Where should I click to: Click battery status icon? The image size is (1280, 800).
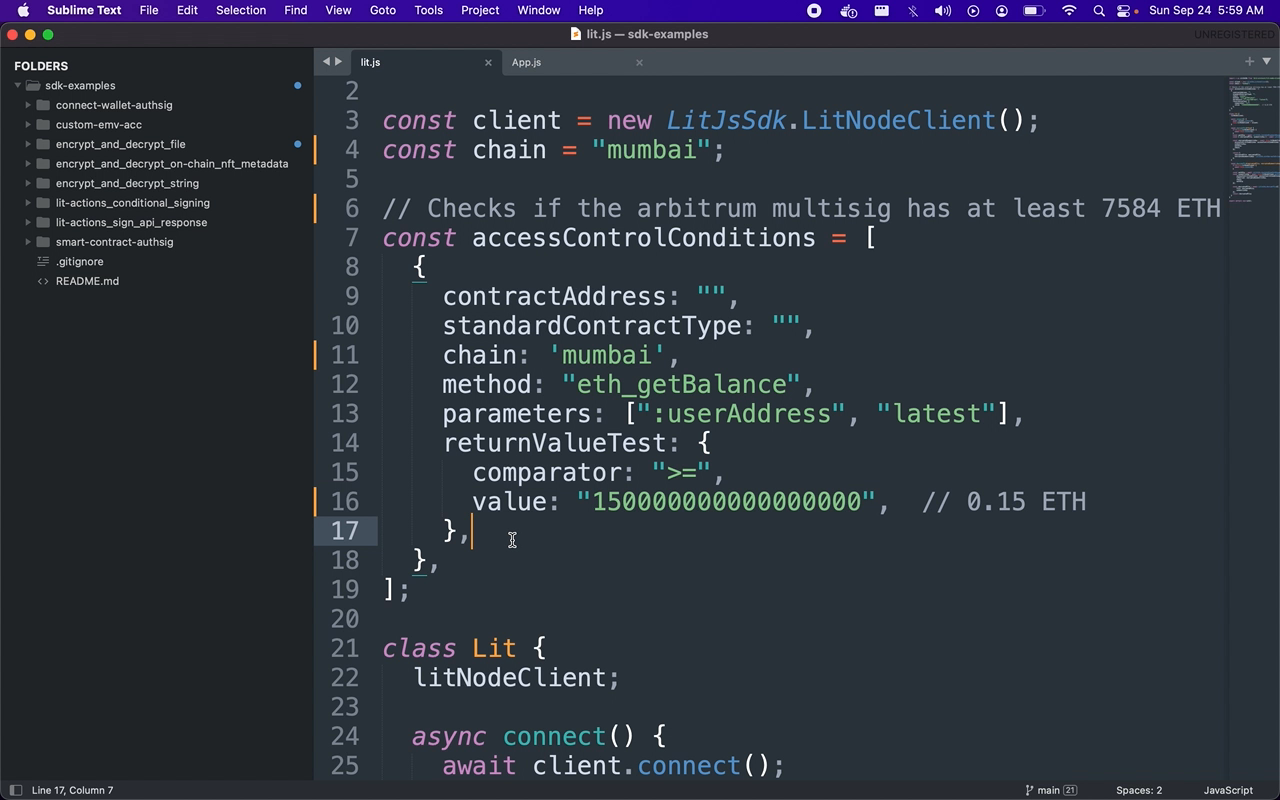click(x=1034, y=10)
